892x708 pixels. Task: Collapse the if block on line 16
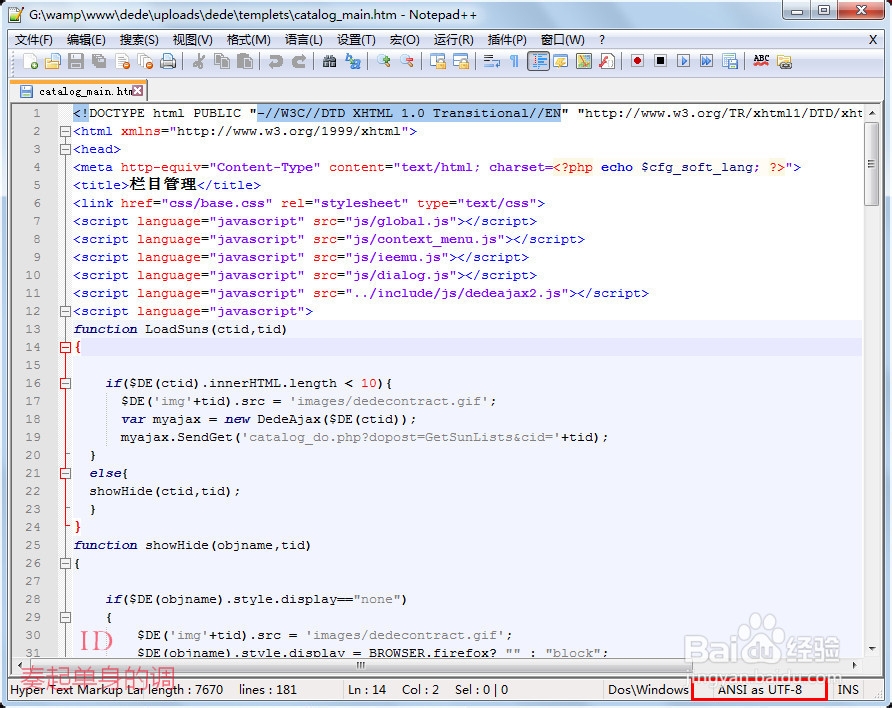pos(65,383)
